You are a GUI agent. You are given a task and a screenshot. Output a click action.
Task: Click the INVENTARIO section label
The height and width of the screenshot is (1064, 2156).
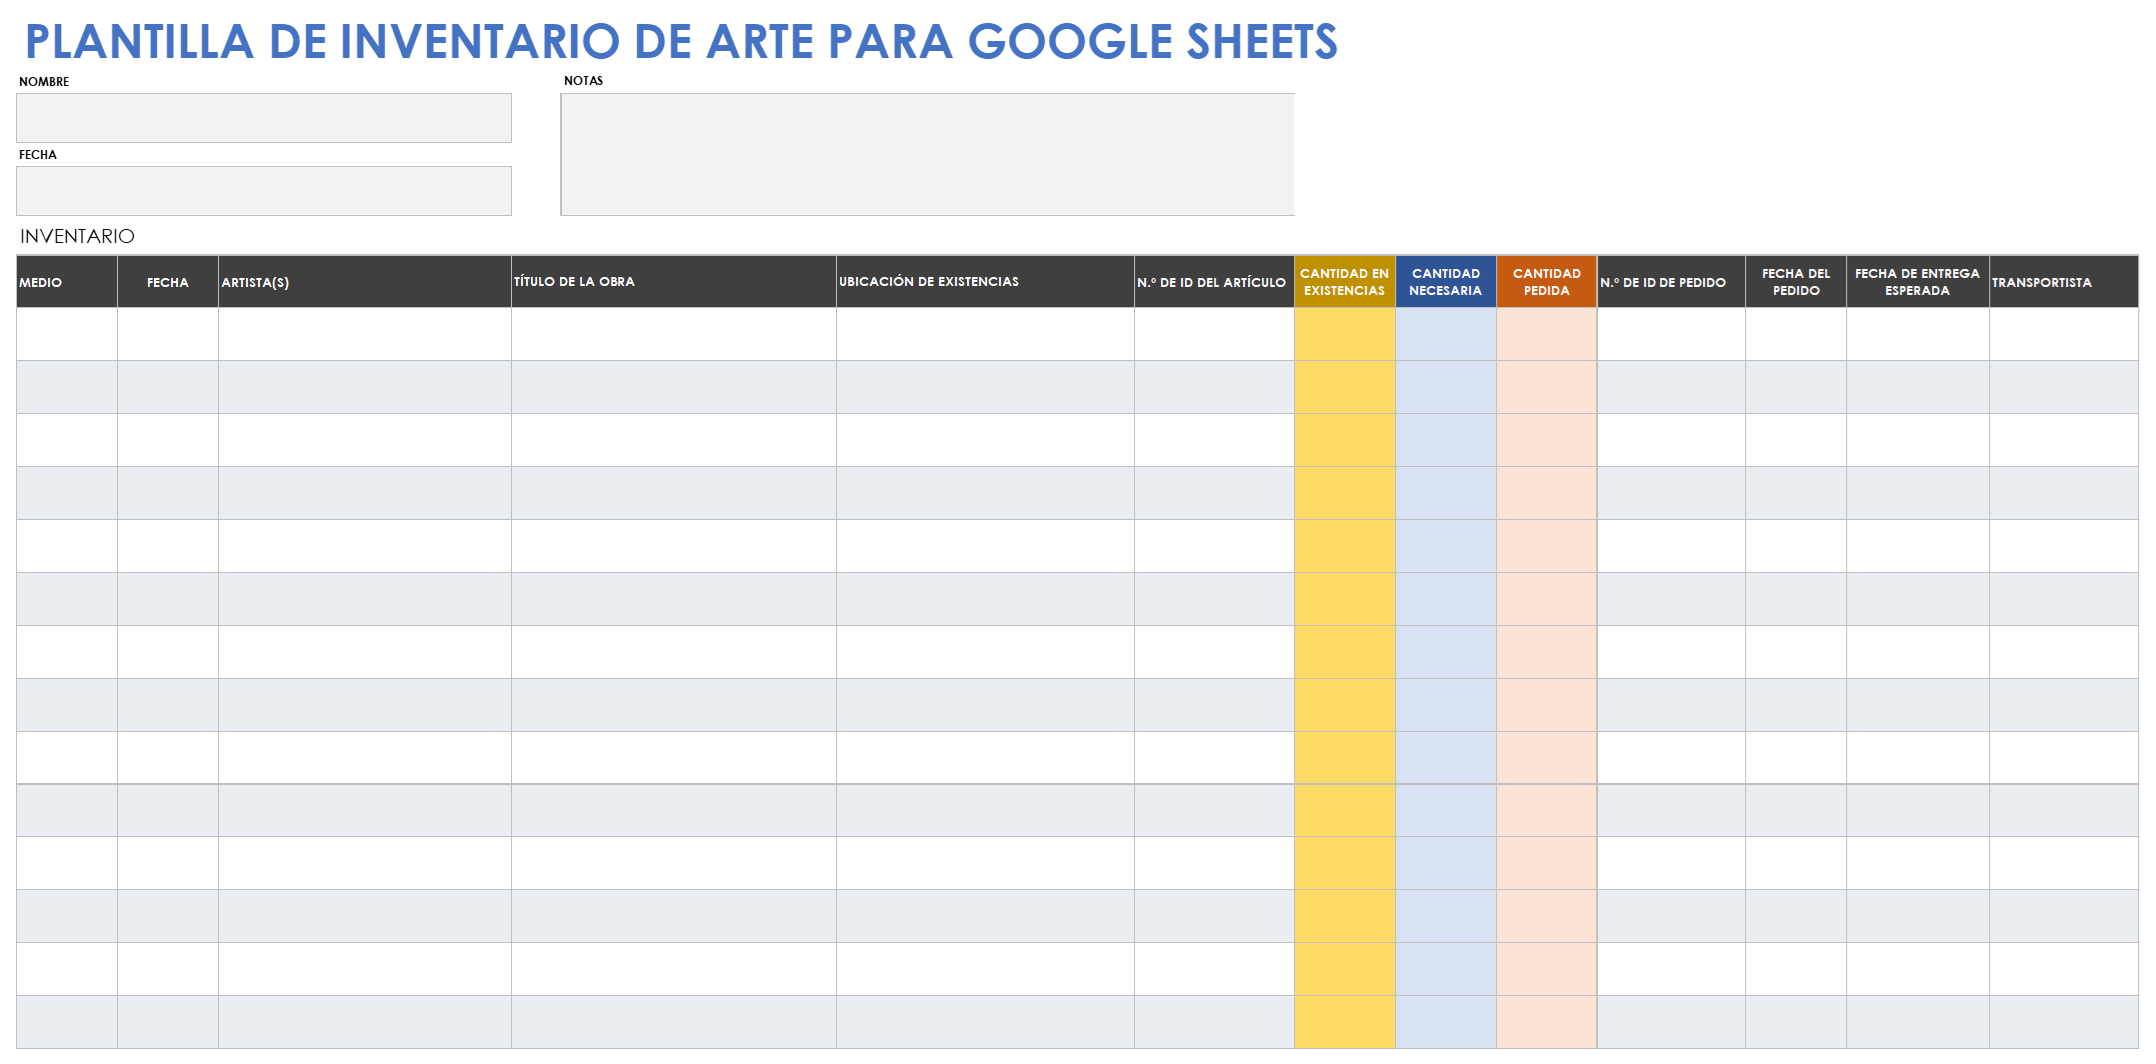click(x=77, y=236)
